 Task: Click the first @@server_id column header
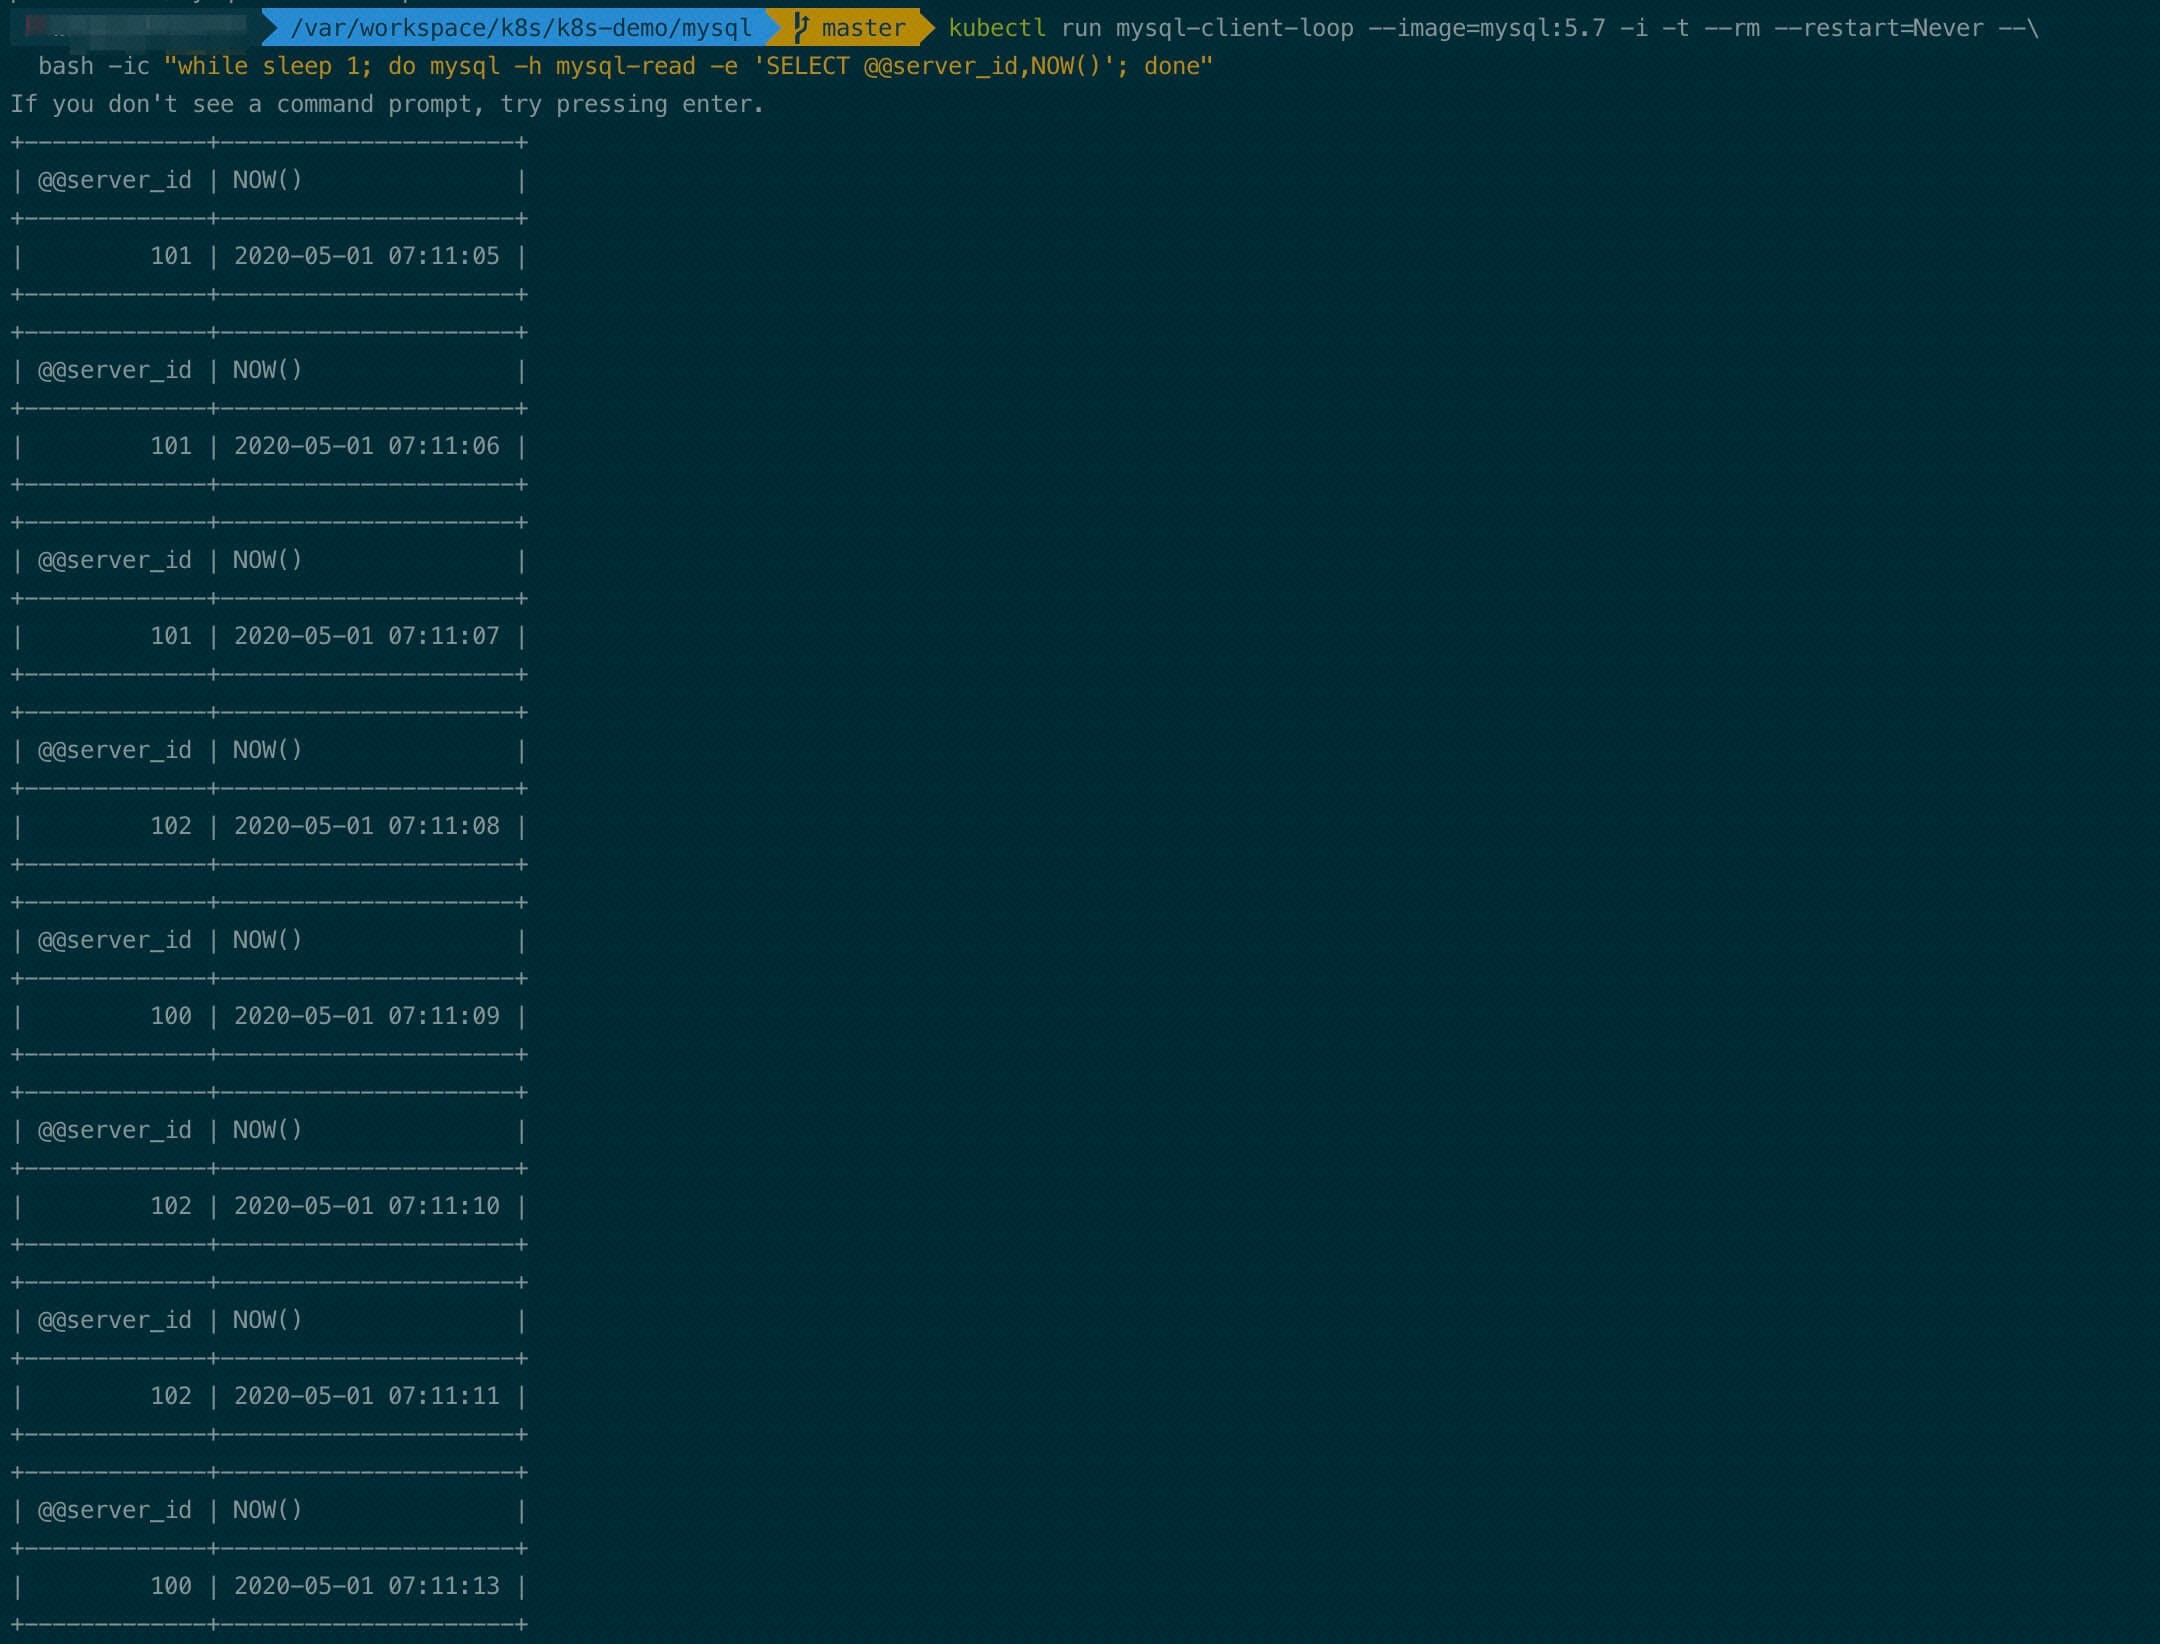tap(114, 180)
